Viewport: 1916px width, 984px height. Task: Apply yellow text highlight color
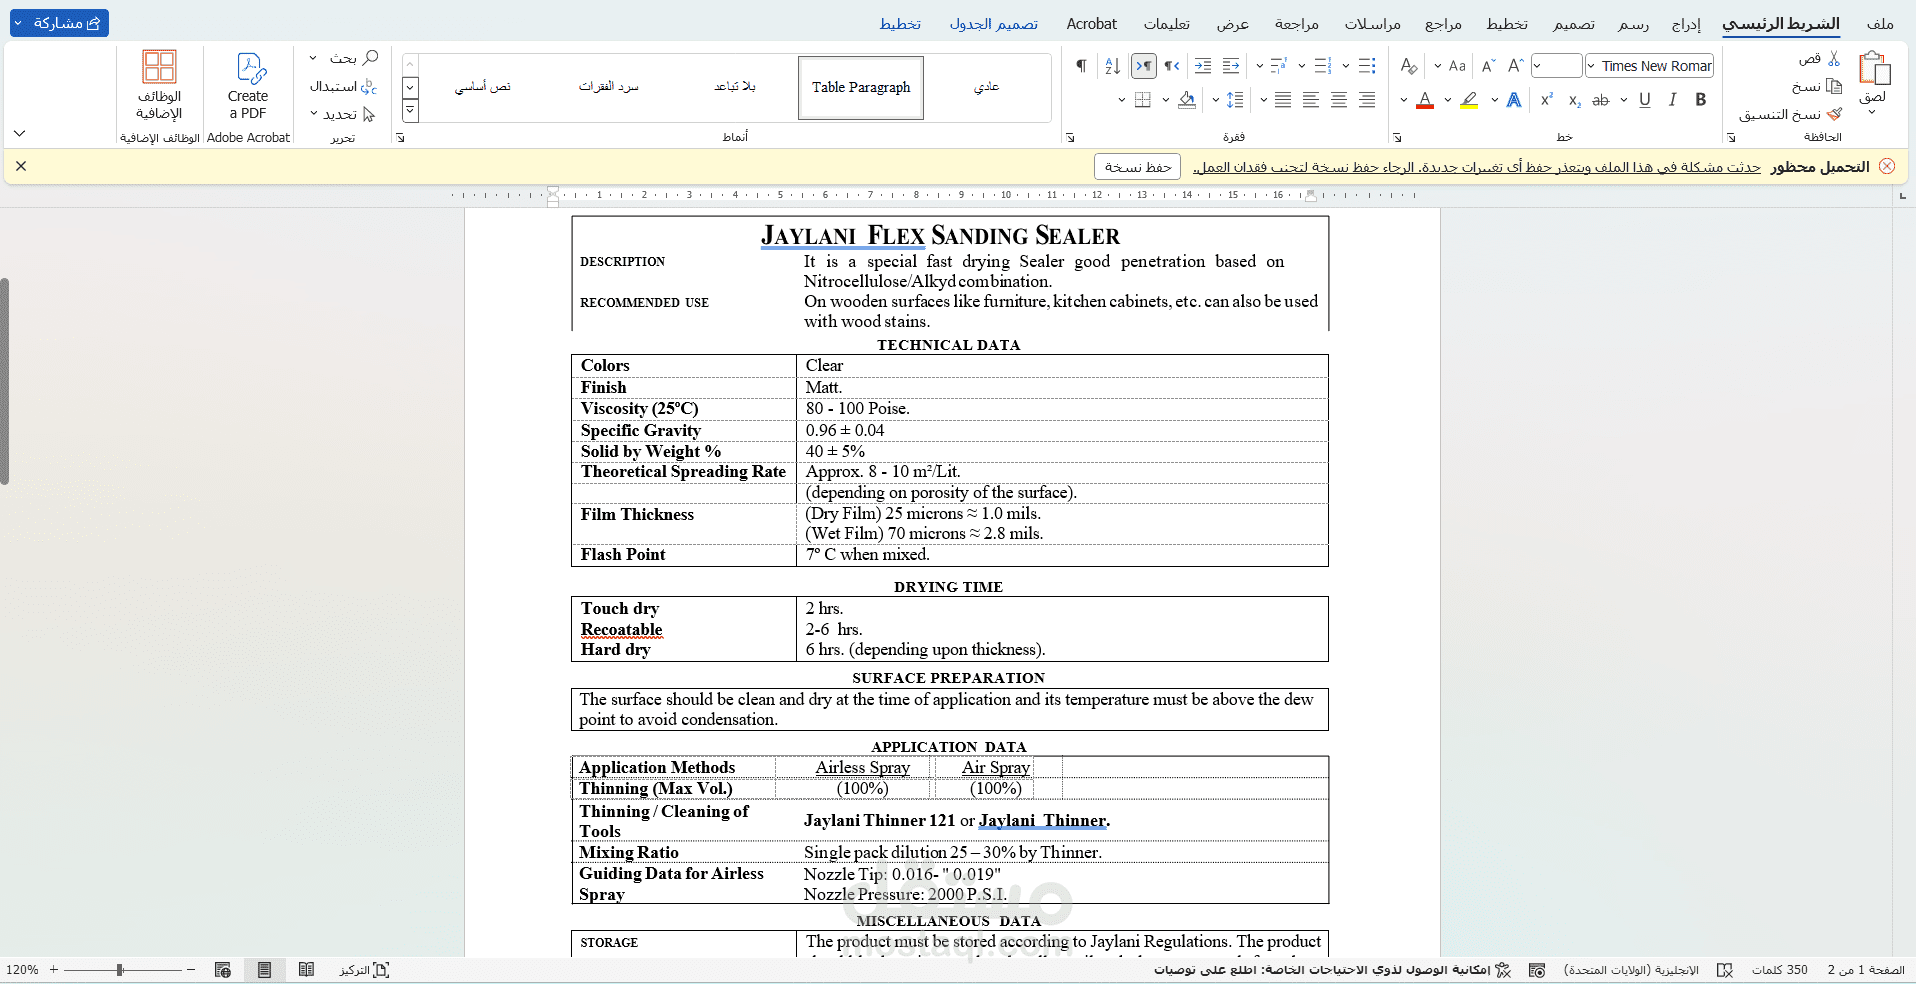[x=1469, y=100]
